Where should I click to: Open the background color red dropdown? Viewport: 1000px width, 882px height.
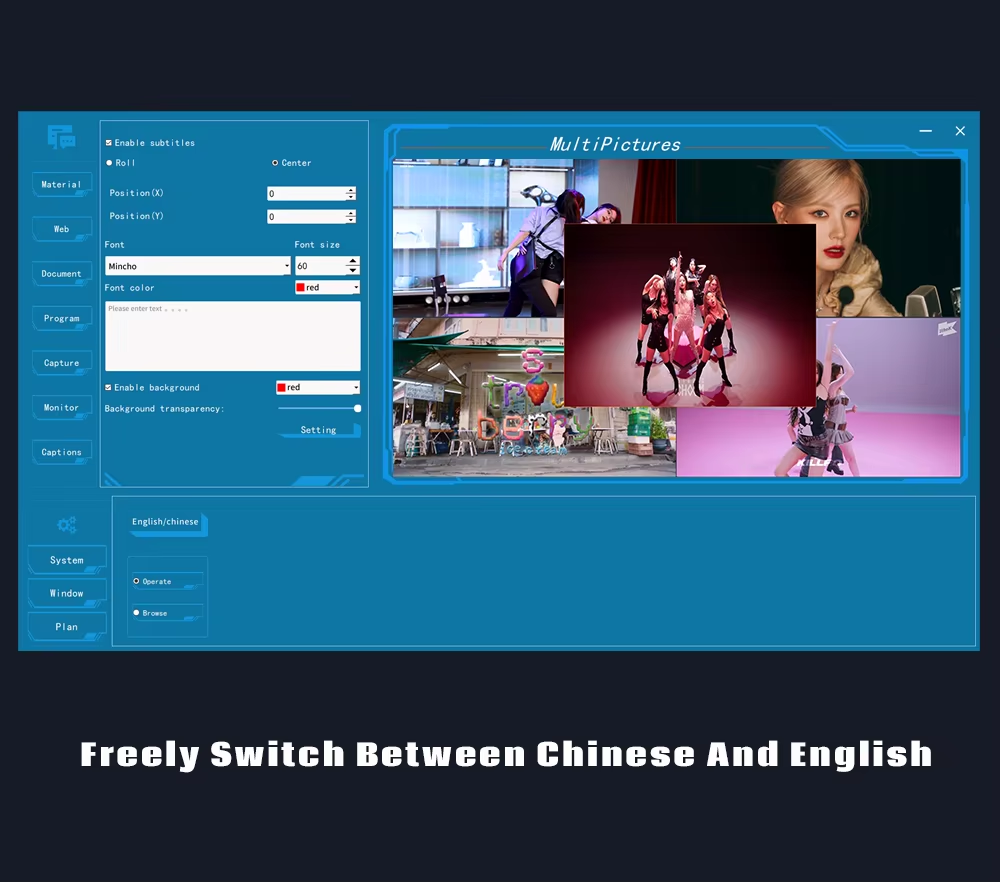(x=356, y=388)
